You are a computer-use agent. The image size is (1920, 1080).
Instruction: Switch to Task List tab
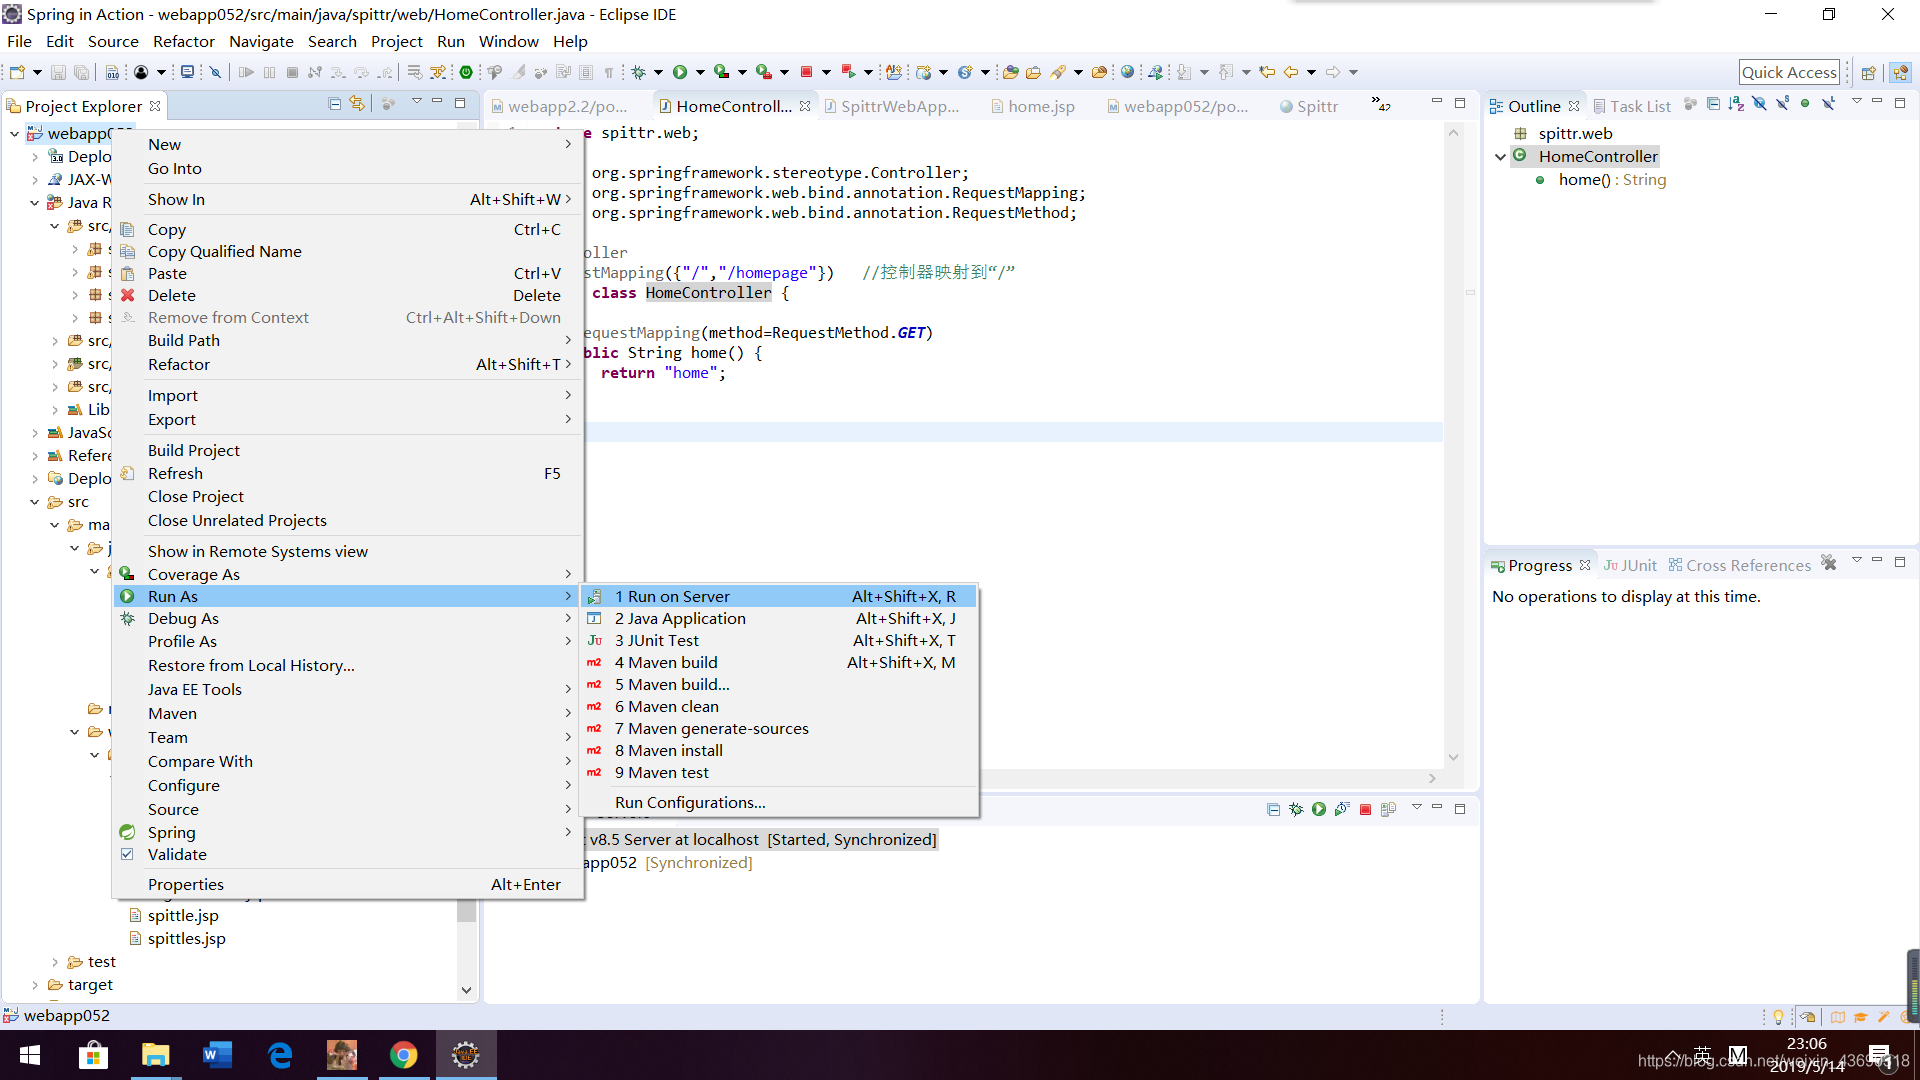[1632, 106]
